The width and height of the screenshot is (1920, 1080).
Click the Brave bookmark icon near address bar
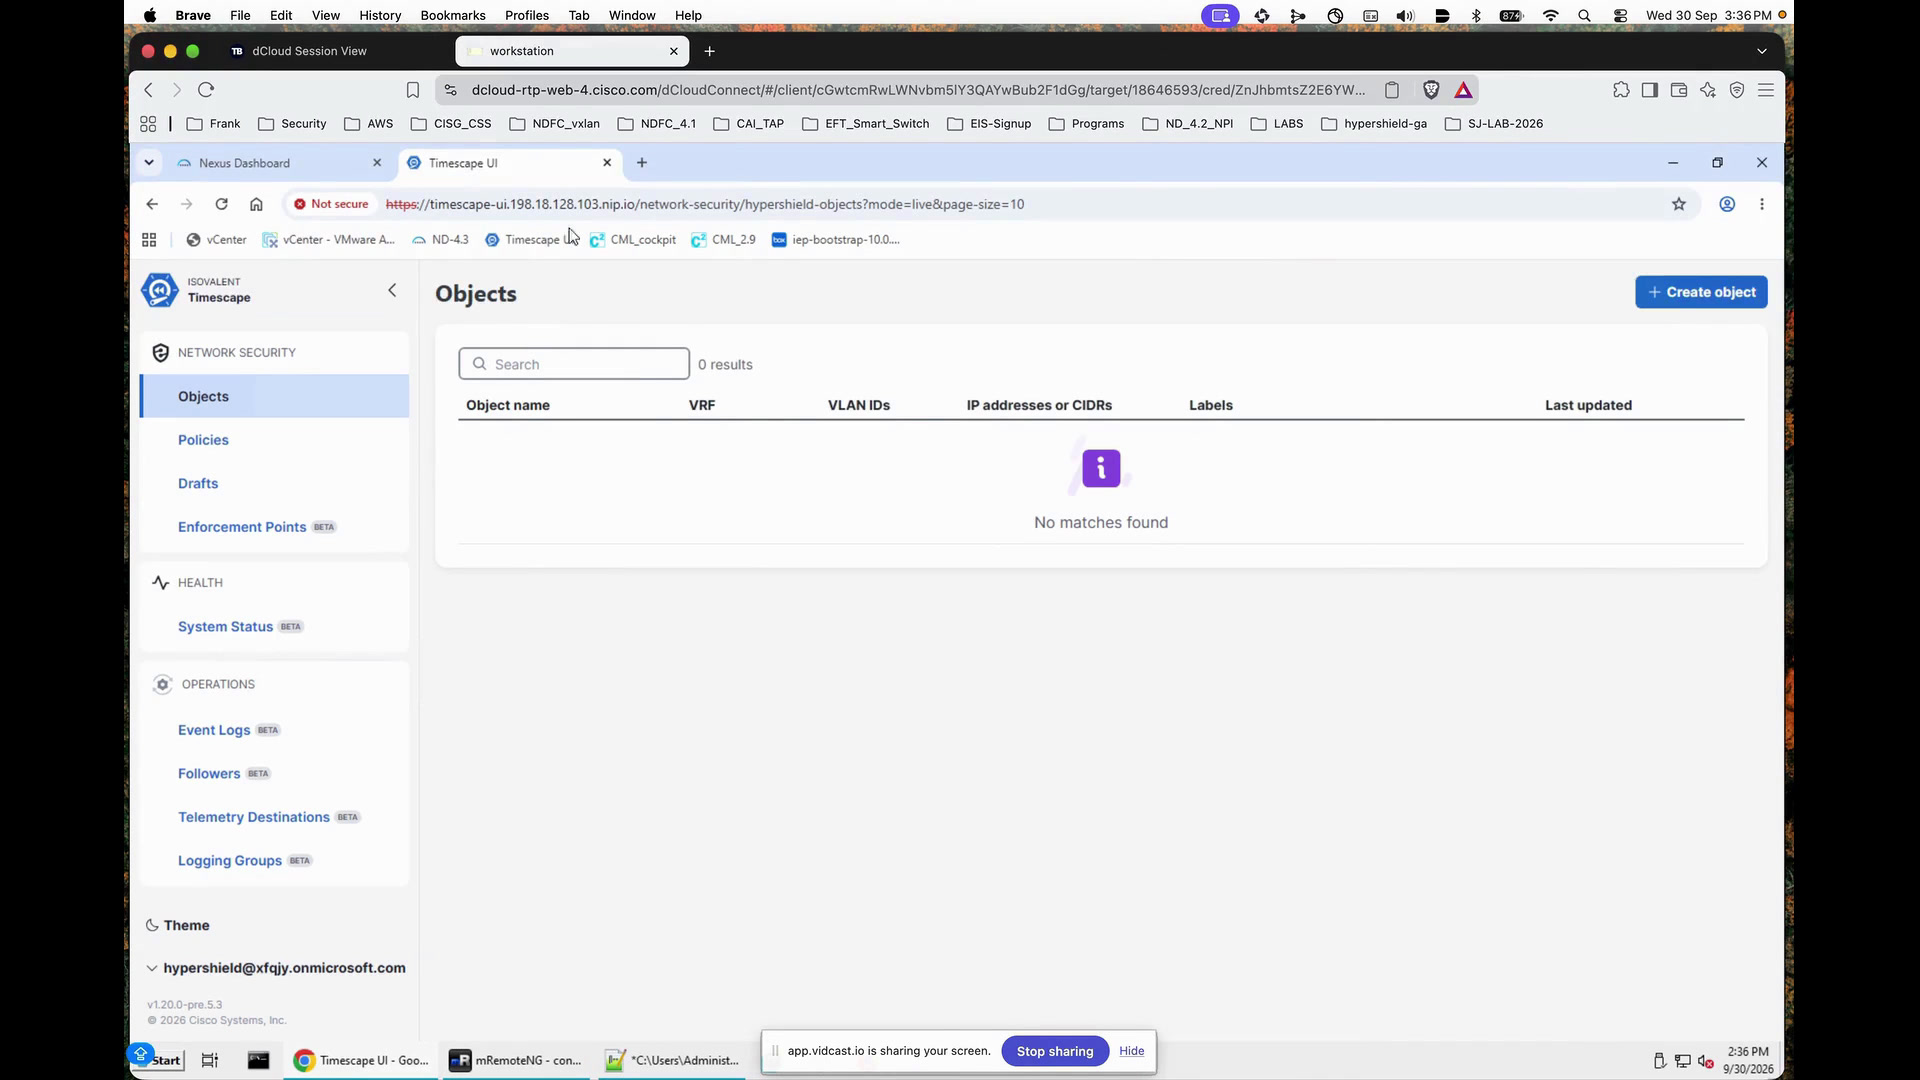coord(413,90)
